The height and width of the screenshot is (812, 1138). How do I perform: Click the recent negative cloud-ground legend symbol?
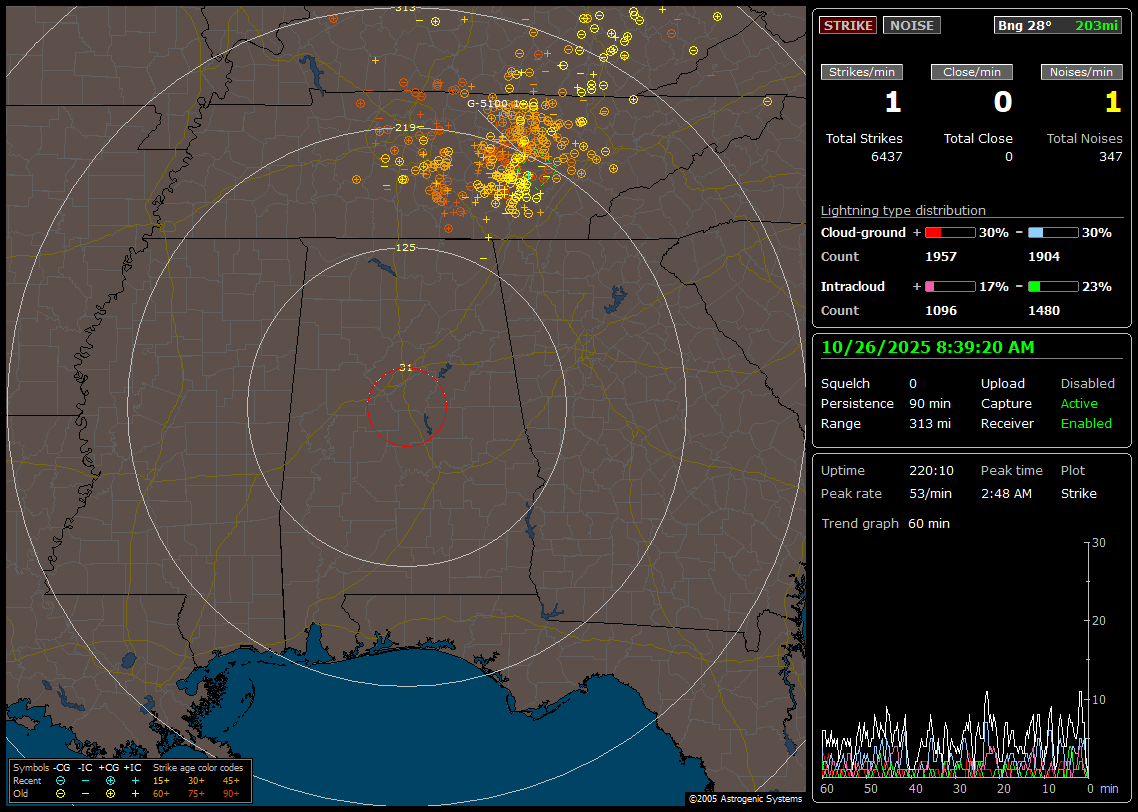pos(60,780)
